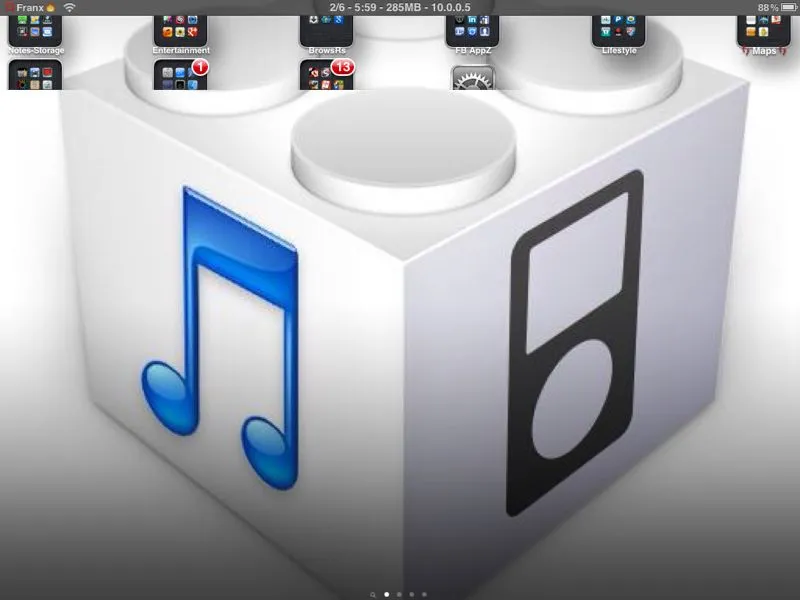Viewport: 800px width, 600px height.
Task: Open folder with badge showing 1
Action: (x=181, y=76)
